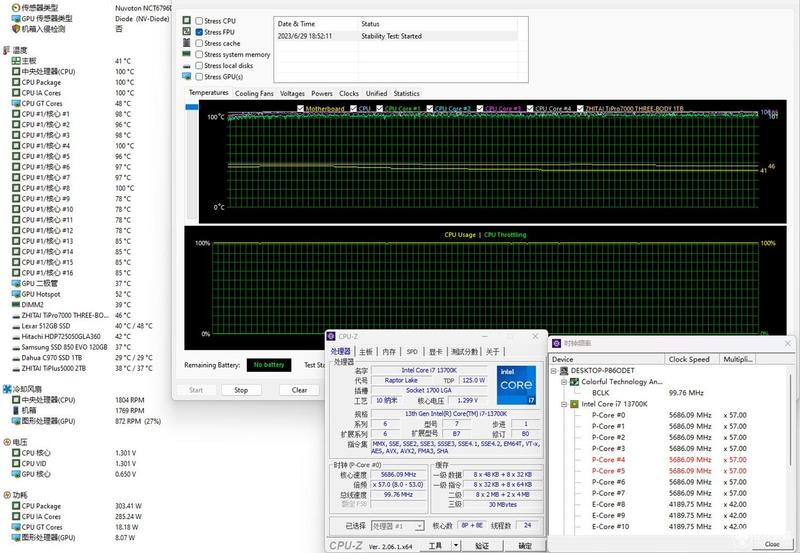Collapse the Colorful Technology tree node
This screenshot has width=800, height=553.
click(x=564, y=382)
